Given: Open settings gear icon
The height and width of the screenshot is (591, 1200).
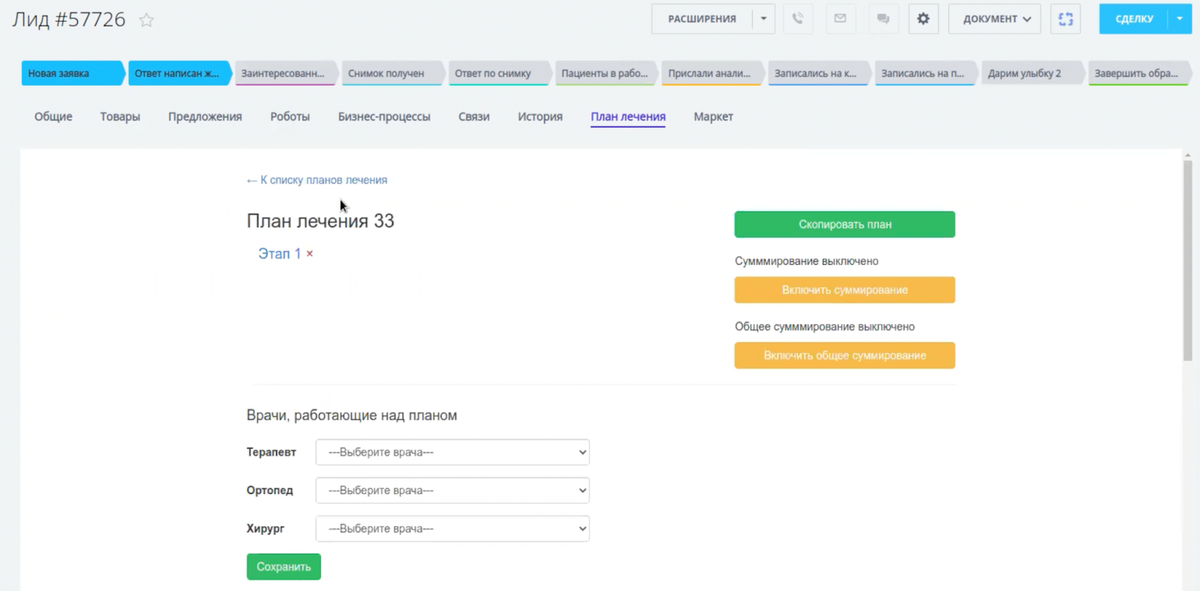Looking at the screenshot, I should tap(923, 19).
